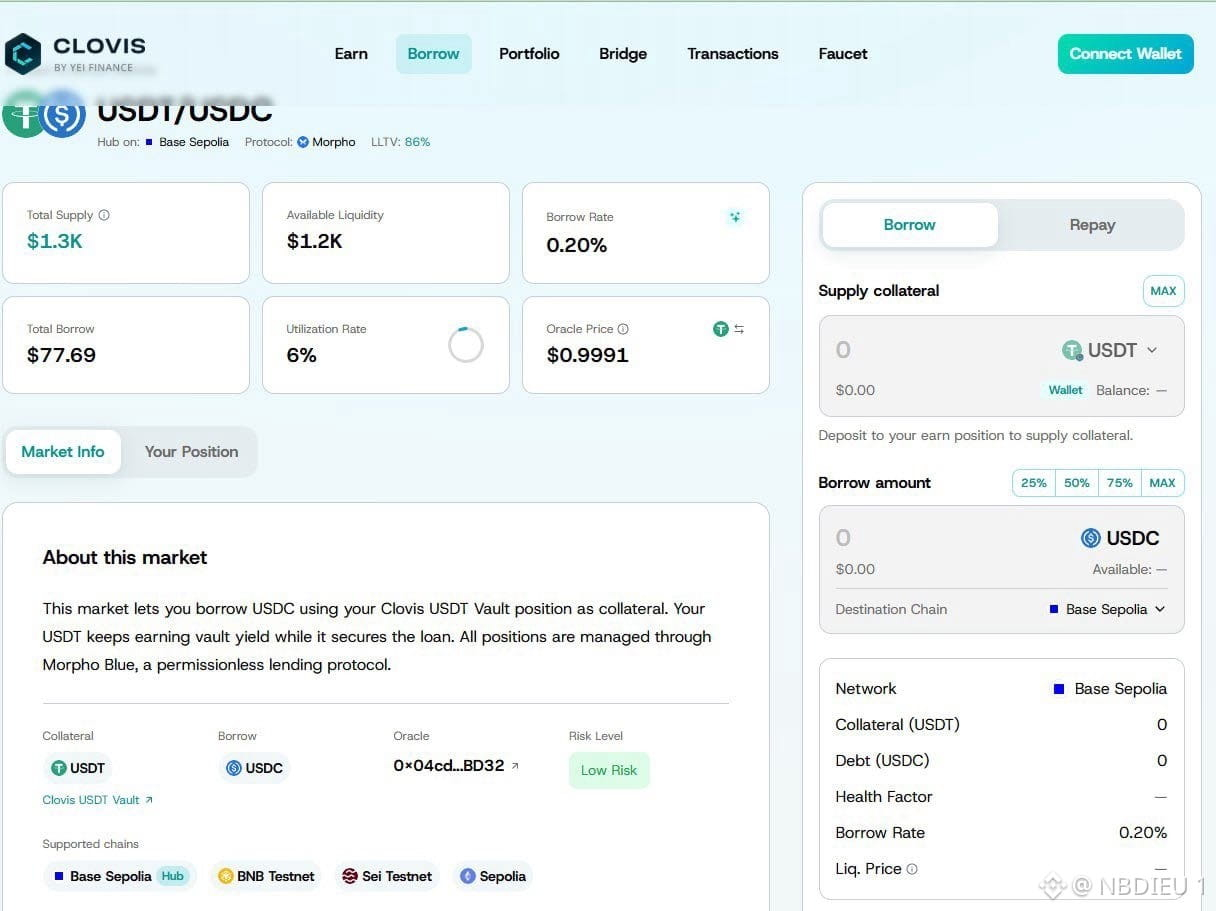This screenshot has height=911, width=1216.
Task: Open the Faucet navigation item
Action: click(843, 54)
